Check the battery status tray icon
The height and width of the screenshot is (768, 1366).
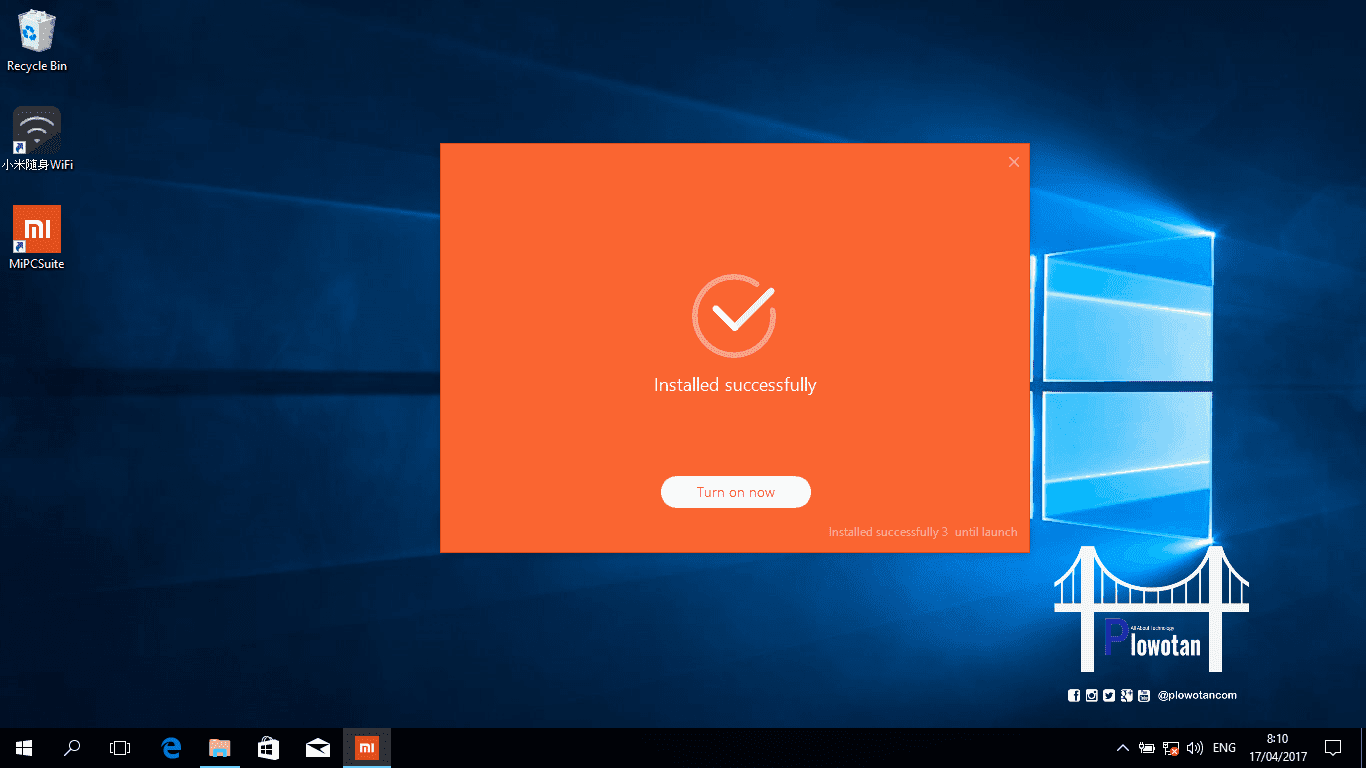(x=1146, y=747)
